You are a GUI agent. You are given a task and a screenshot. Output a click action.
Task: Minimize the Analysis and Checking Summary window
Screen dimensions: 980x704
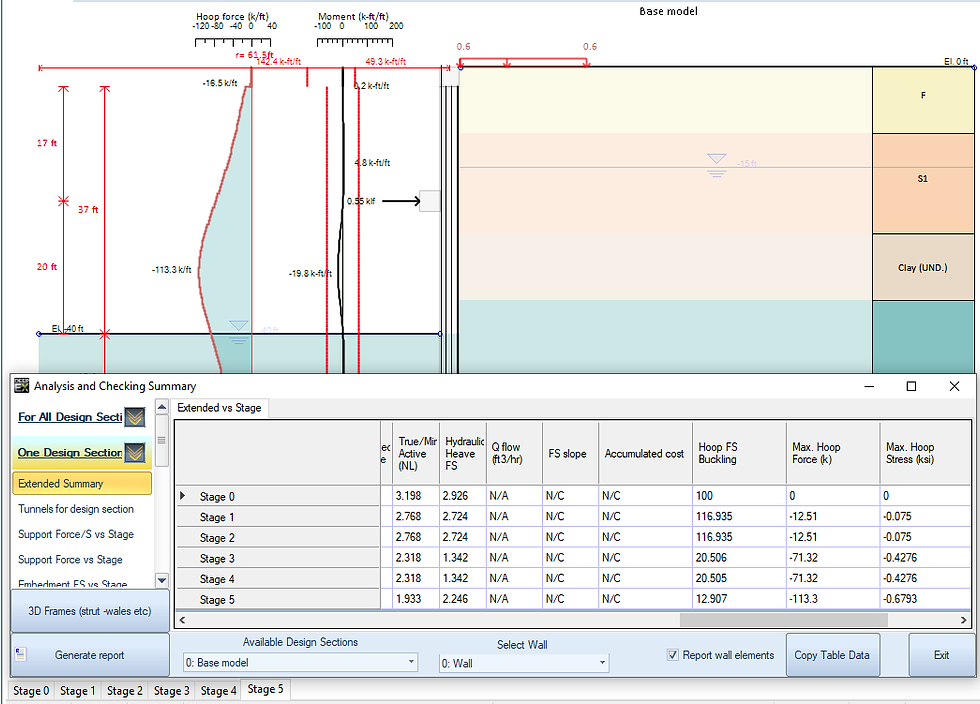pos(869,386)
